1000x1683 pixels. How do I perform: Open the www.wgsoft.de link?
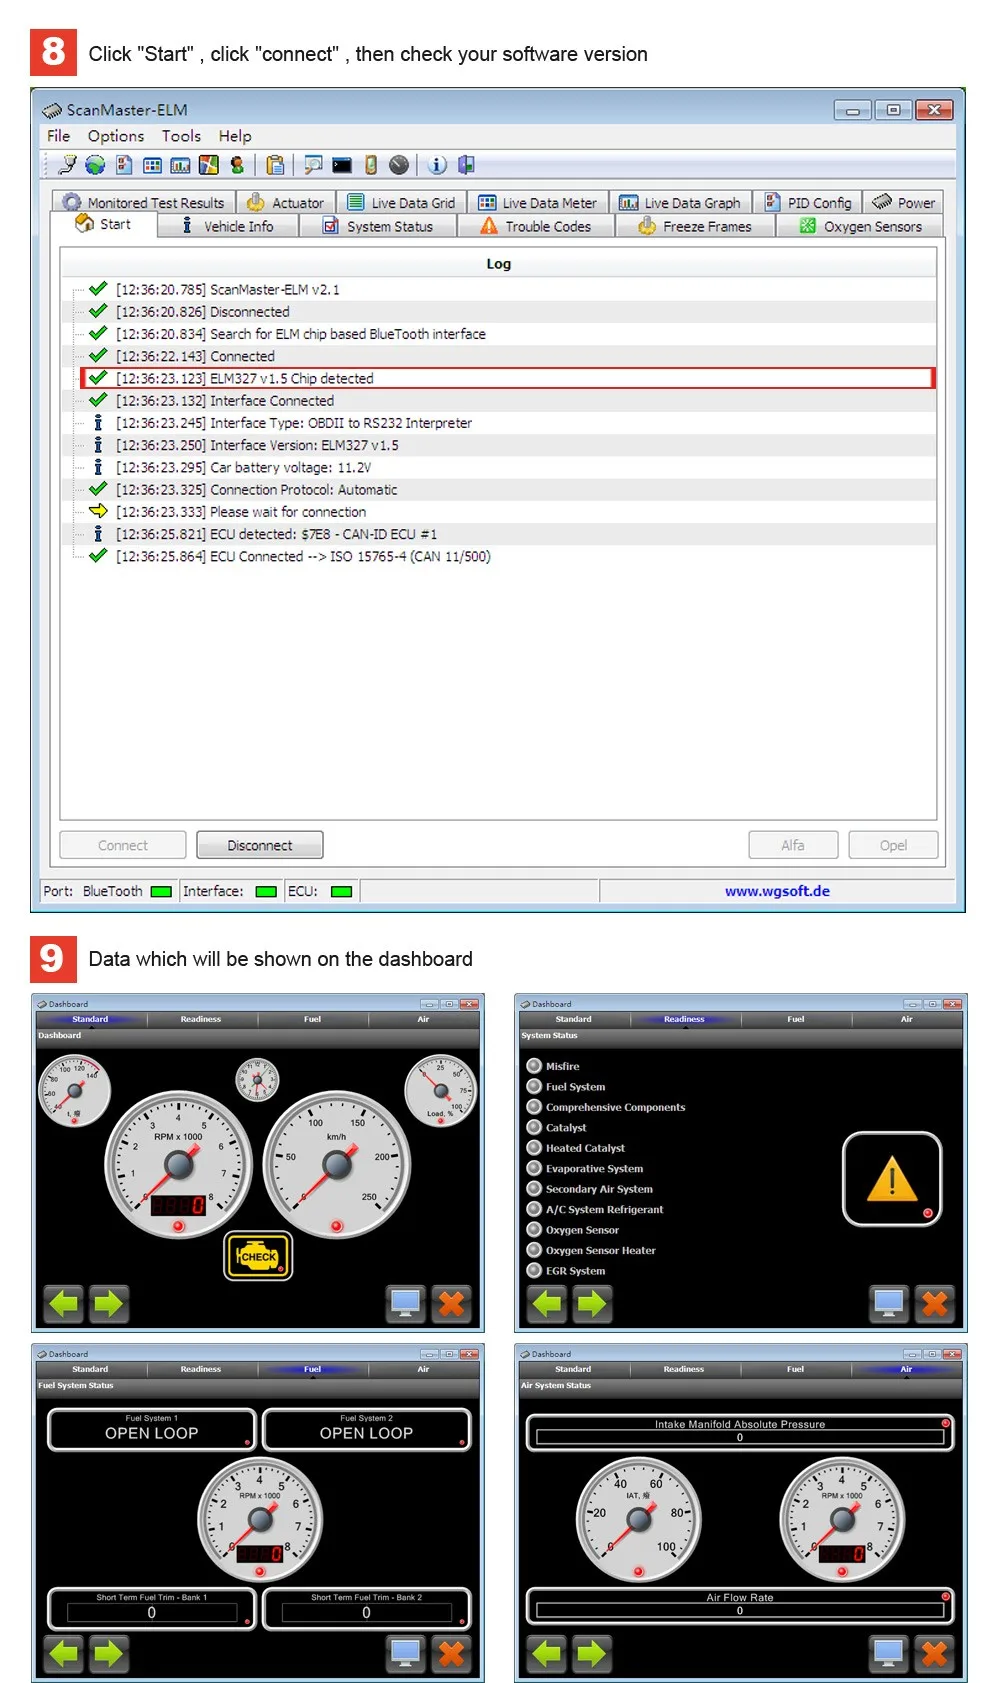pyautogui.click(x=777, y=891)
